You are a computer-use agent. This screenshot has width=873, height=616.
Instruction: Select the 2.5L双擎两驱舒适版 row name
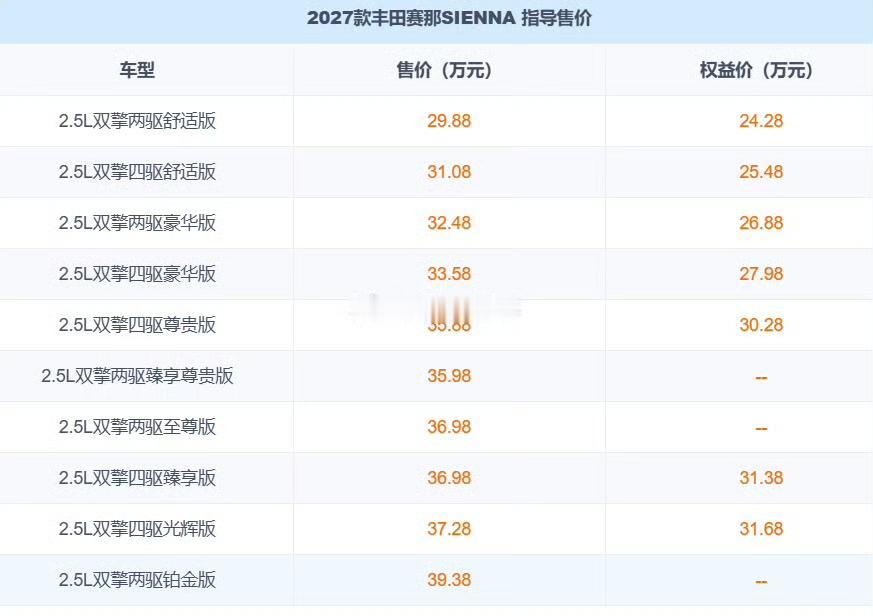[137, 121]
